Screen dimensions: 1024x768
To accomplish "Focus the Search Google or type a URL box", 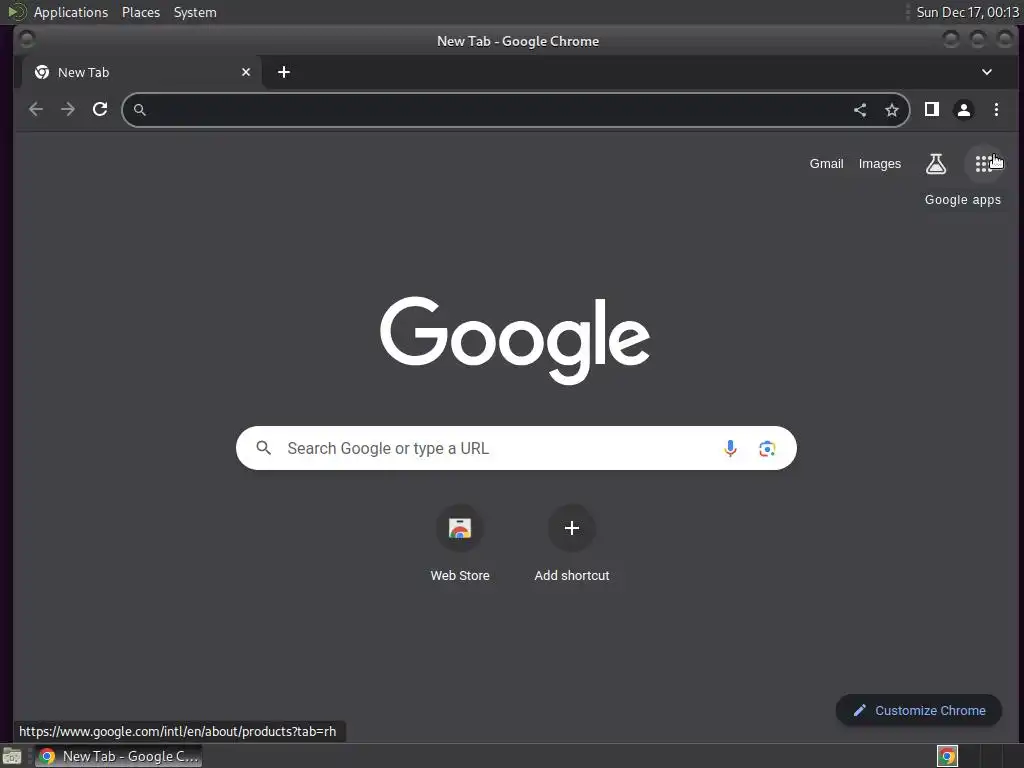I will (516, 448).
